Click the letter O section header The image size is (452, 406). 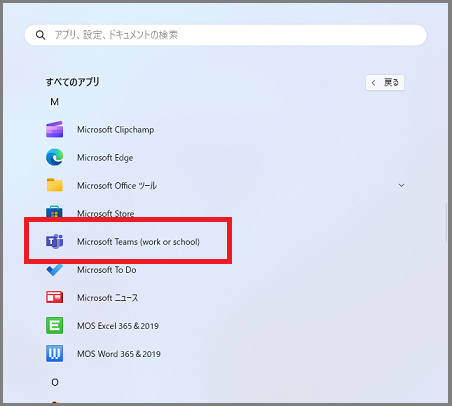pos(55,382)
